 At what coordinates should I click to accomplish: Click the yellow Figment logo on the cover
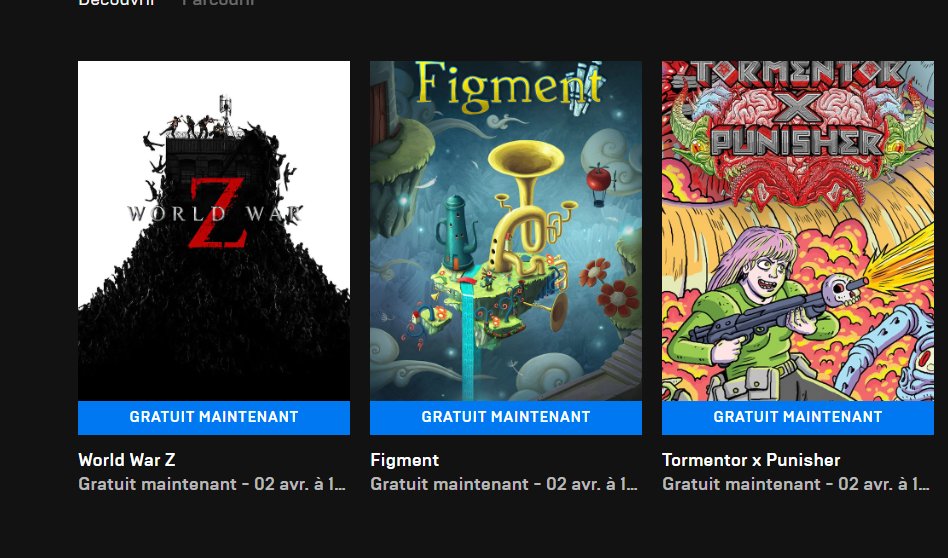coord(509,88)
